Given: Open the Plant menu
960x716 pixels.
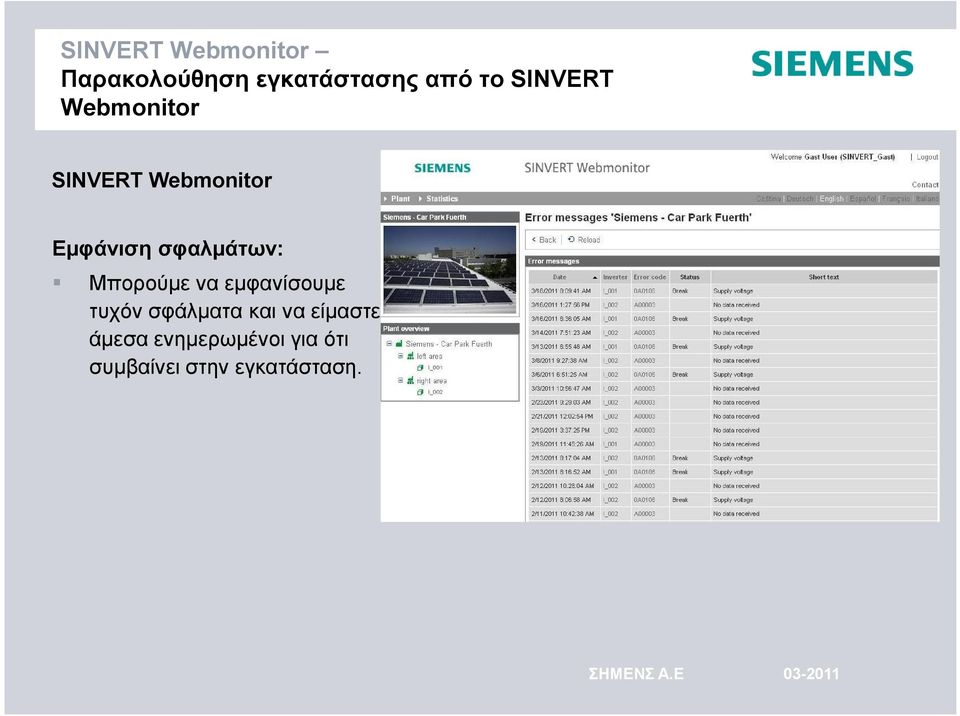Looking at the screenshot, I should [x=397, y=199].
